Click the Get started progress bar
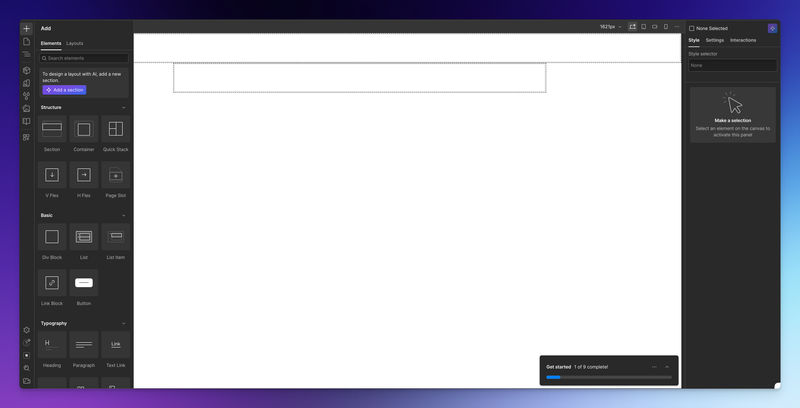800x408 pixels. coord(609,377)
